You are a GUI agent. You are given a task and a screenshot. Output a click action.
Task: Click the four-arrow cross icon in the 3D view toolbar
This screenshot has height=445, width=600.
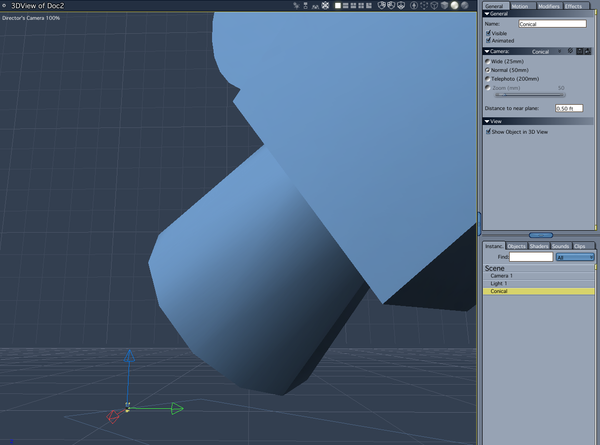pos(325,5)
